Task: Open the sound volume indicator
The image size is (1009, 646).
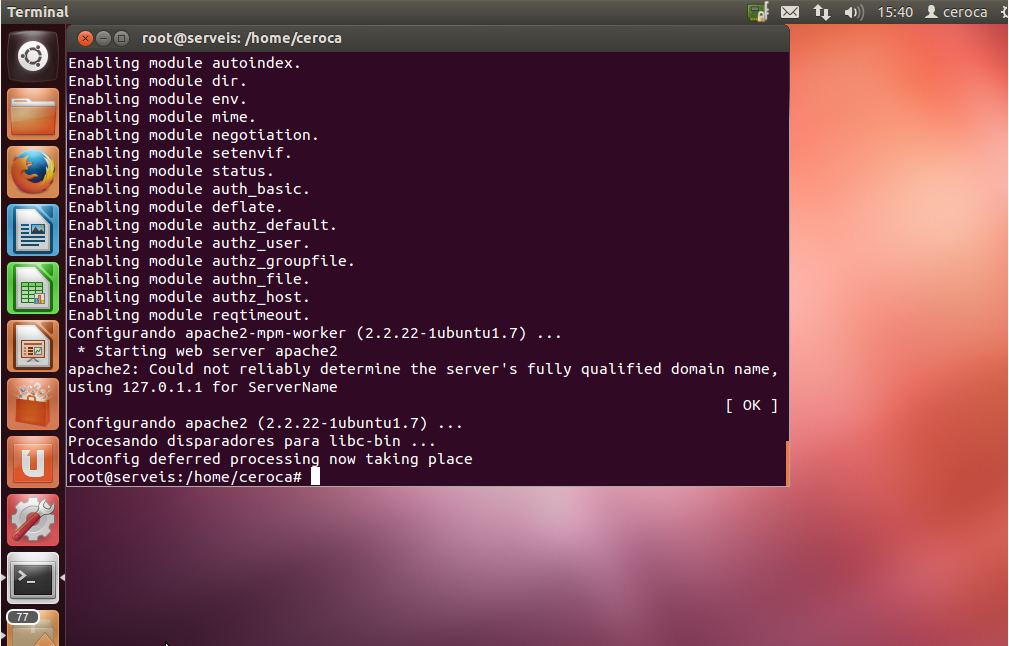Action: tap(853, 12)
